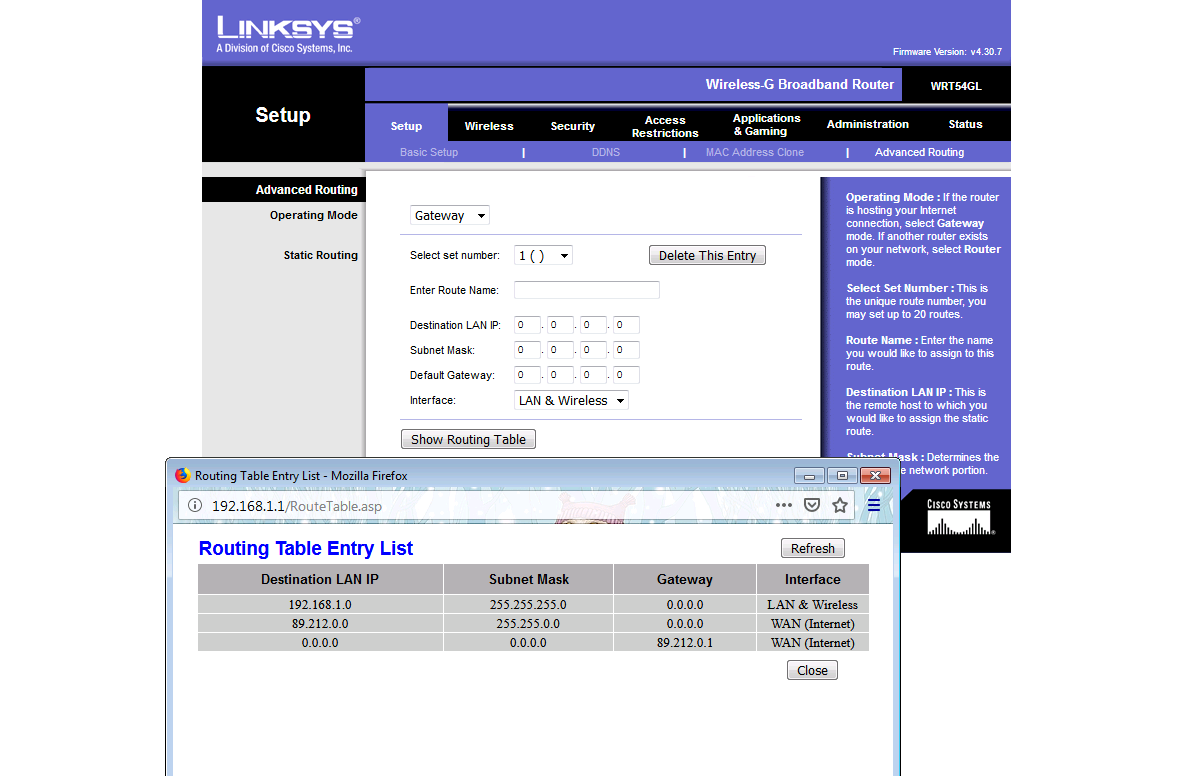Click last octet of Default Gateway

click(x=626, y=375)
